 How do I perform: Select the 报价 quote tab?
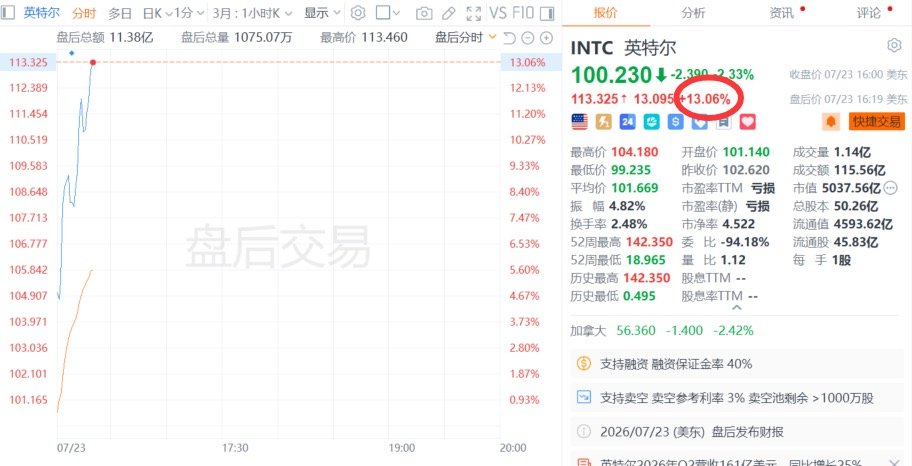click(x=605, y=13)
